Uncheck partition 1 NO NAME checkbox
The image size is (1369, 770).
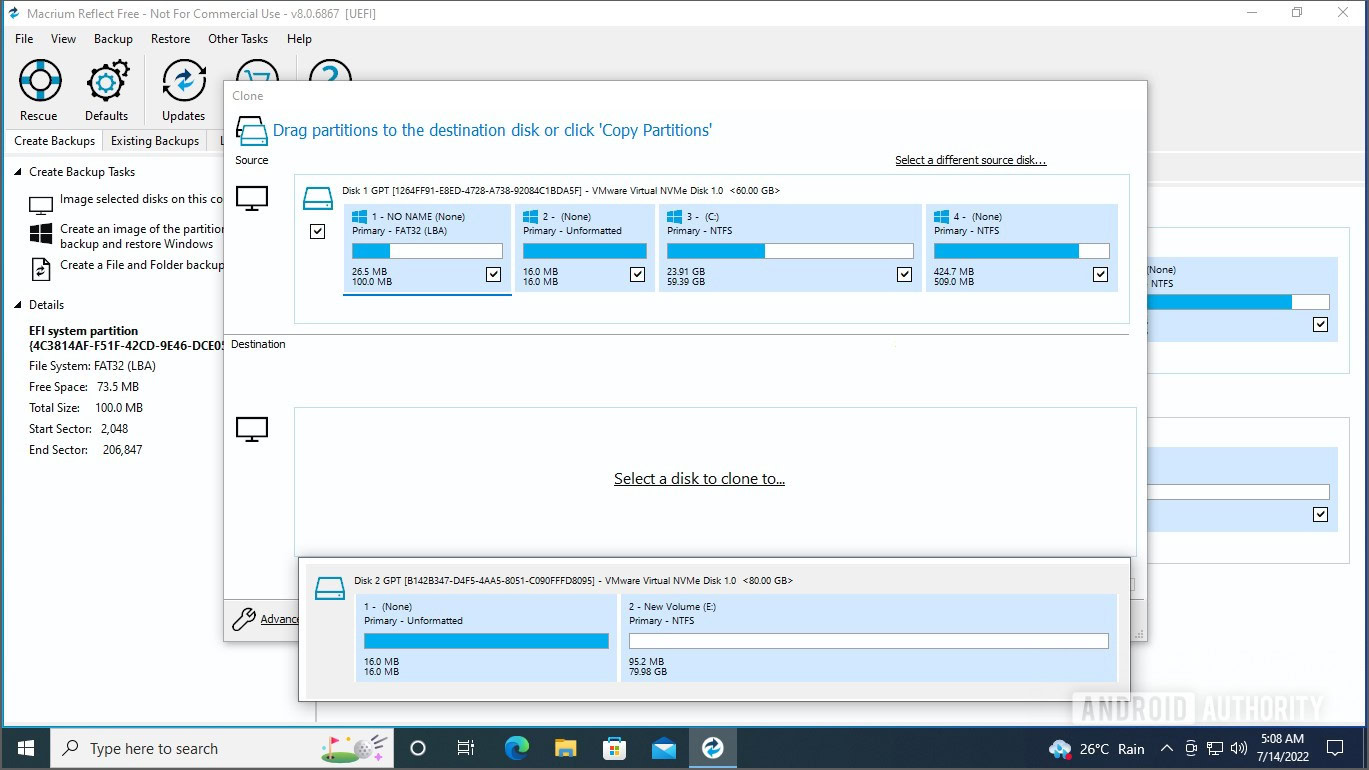pos(493,274)
